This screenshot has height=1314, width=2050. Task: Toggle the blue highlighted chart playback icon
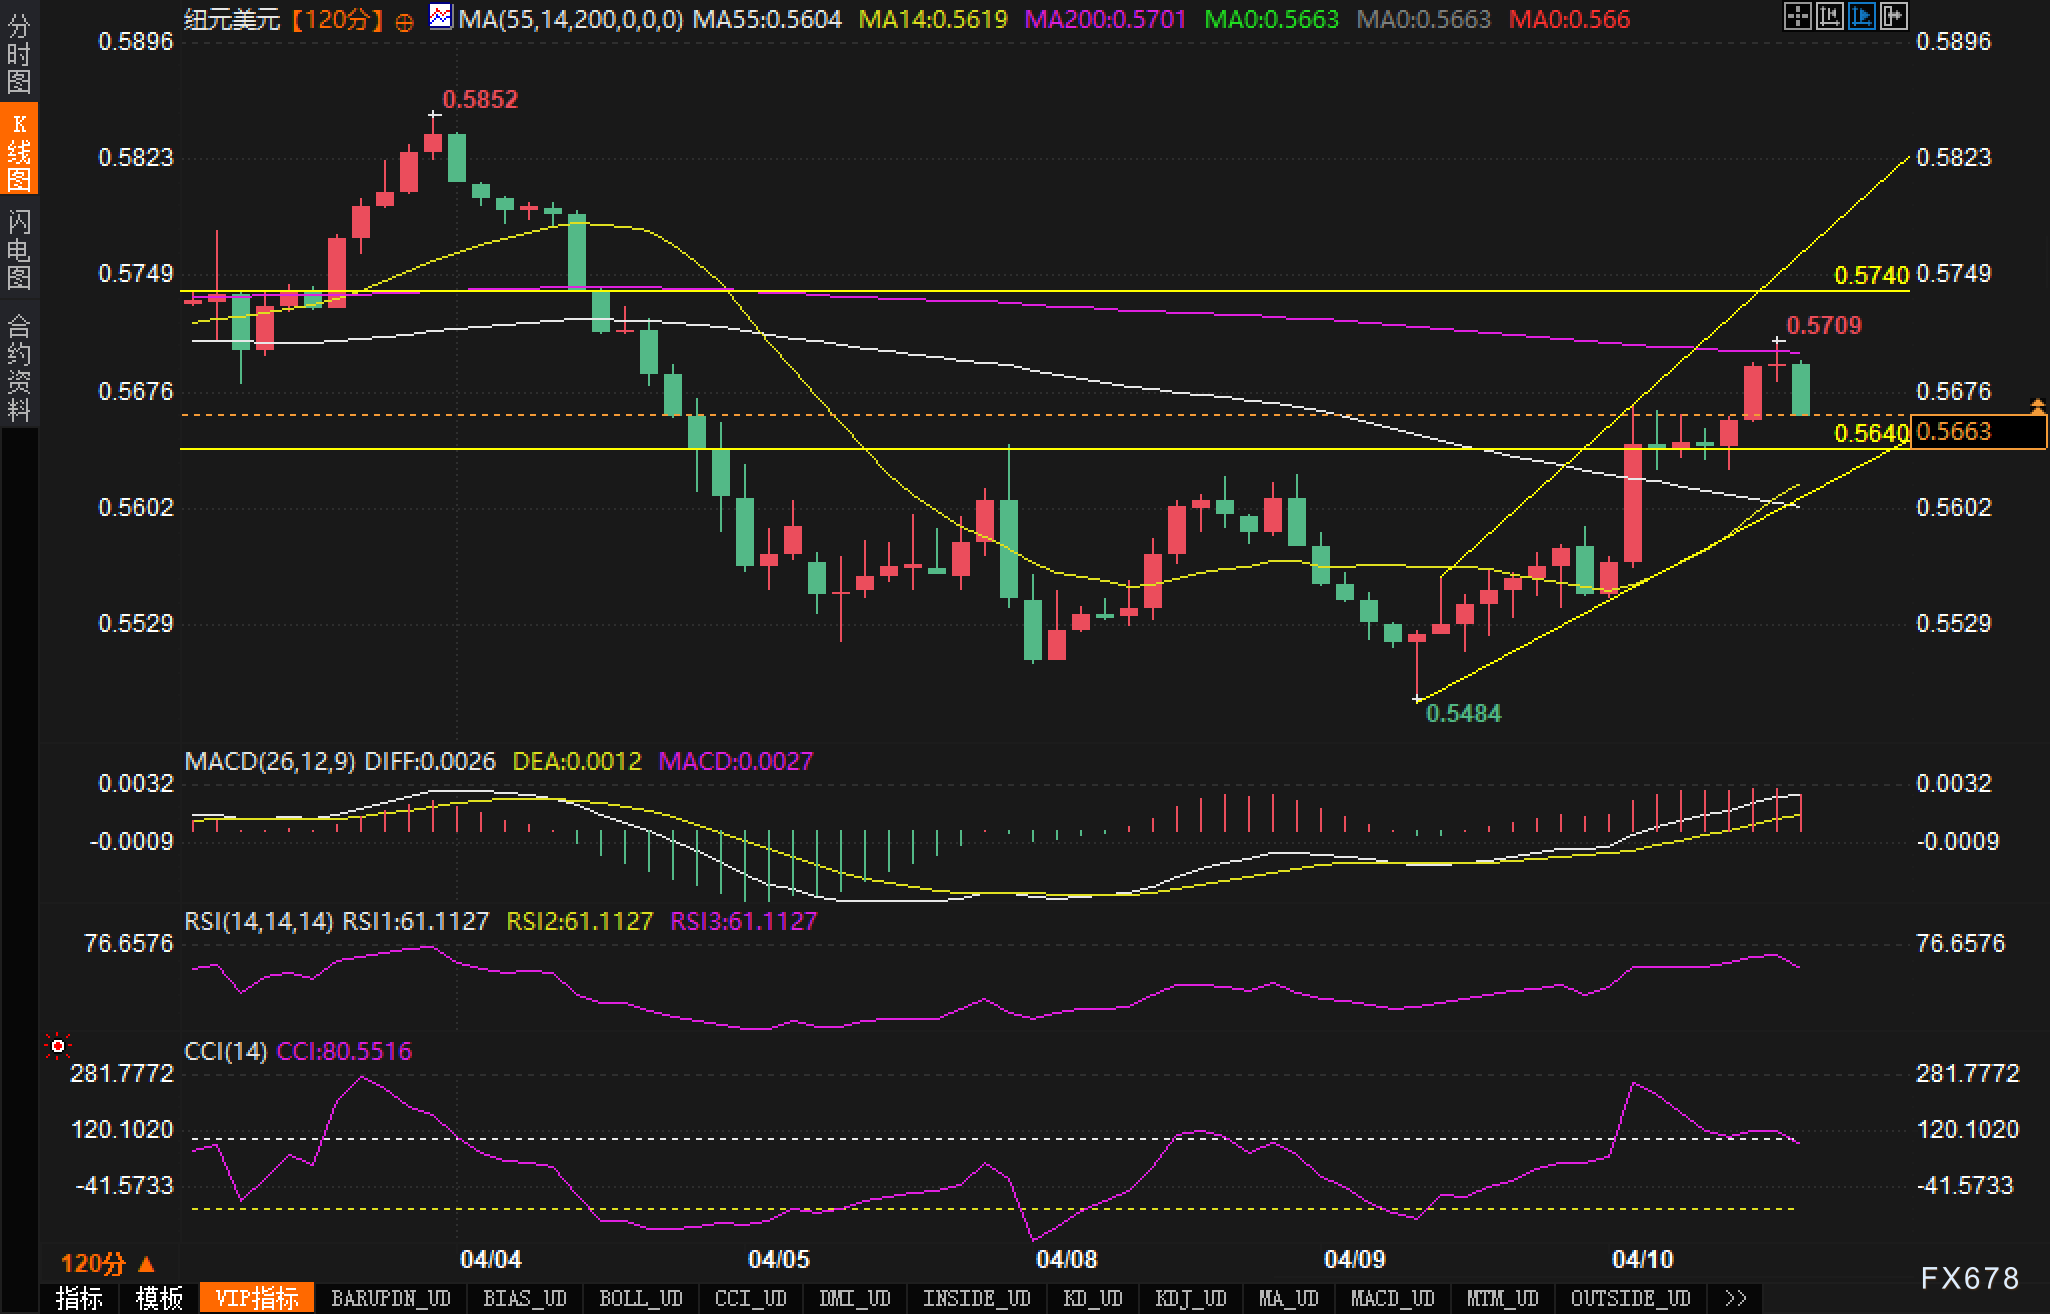[1861, 16]
